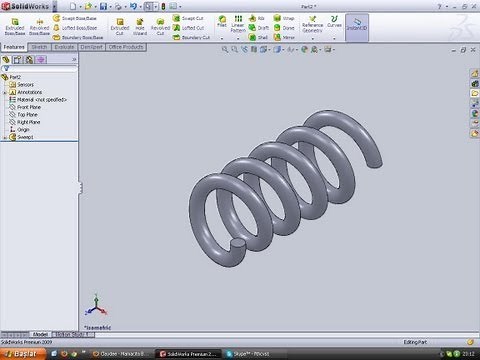Screen dimensions: 480x360
Task: Select the Draft feature
Action: (259, 28)
